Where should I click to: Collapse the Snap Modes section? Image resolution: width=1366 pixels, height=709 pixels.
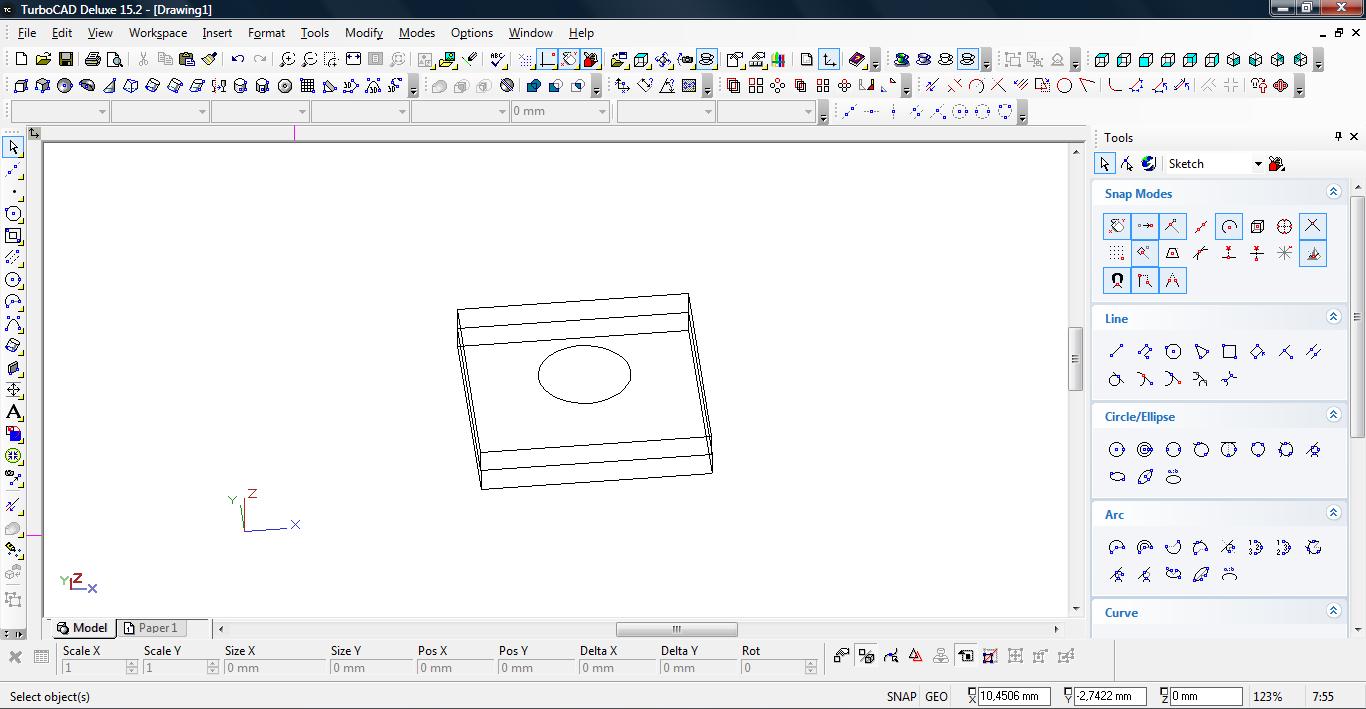(x=1333, y=192)
